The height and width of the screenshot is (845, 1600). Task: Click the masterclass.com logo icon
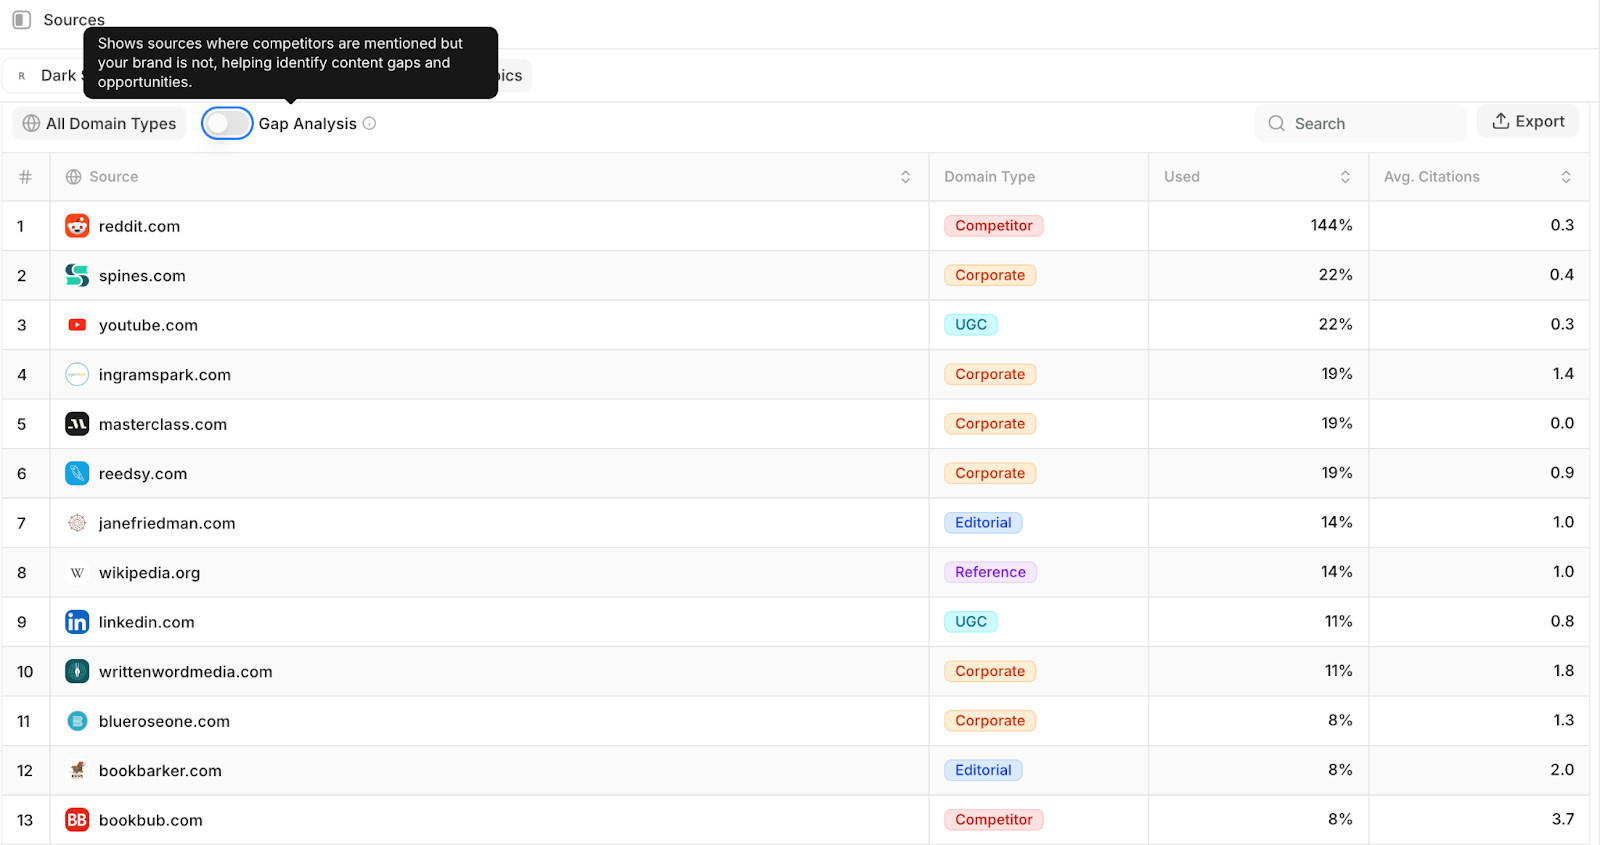pyautogui.click(x=77, y=424)
